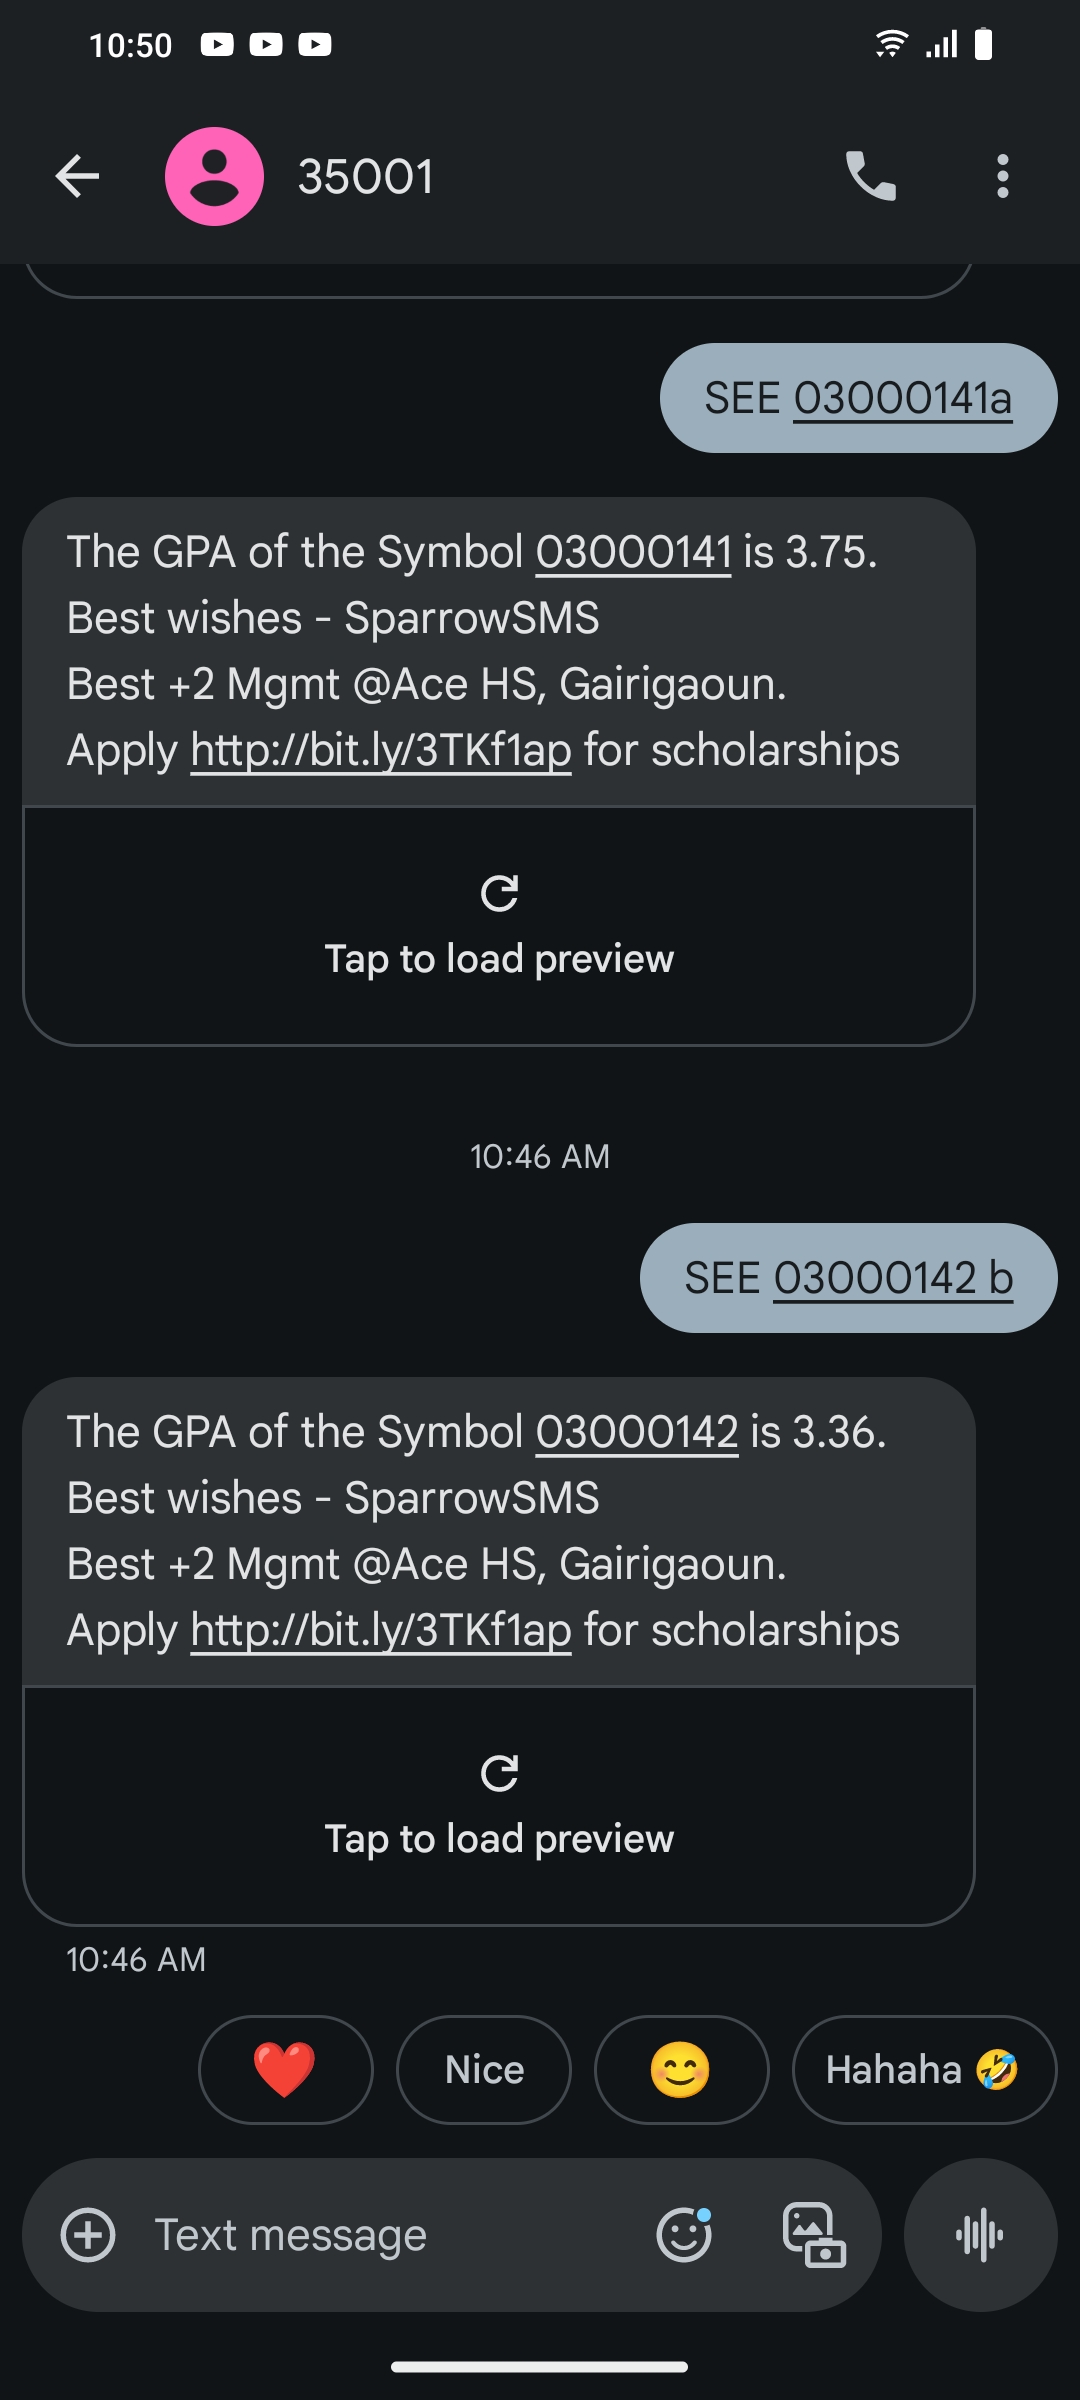
Task: Tap the plus attachment icon
Action: click(x=88, y=2234)
